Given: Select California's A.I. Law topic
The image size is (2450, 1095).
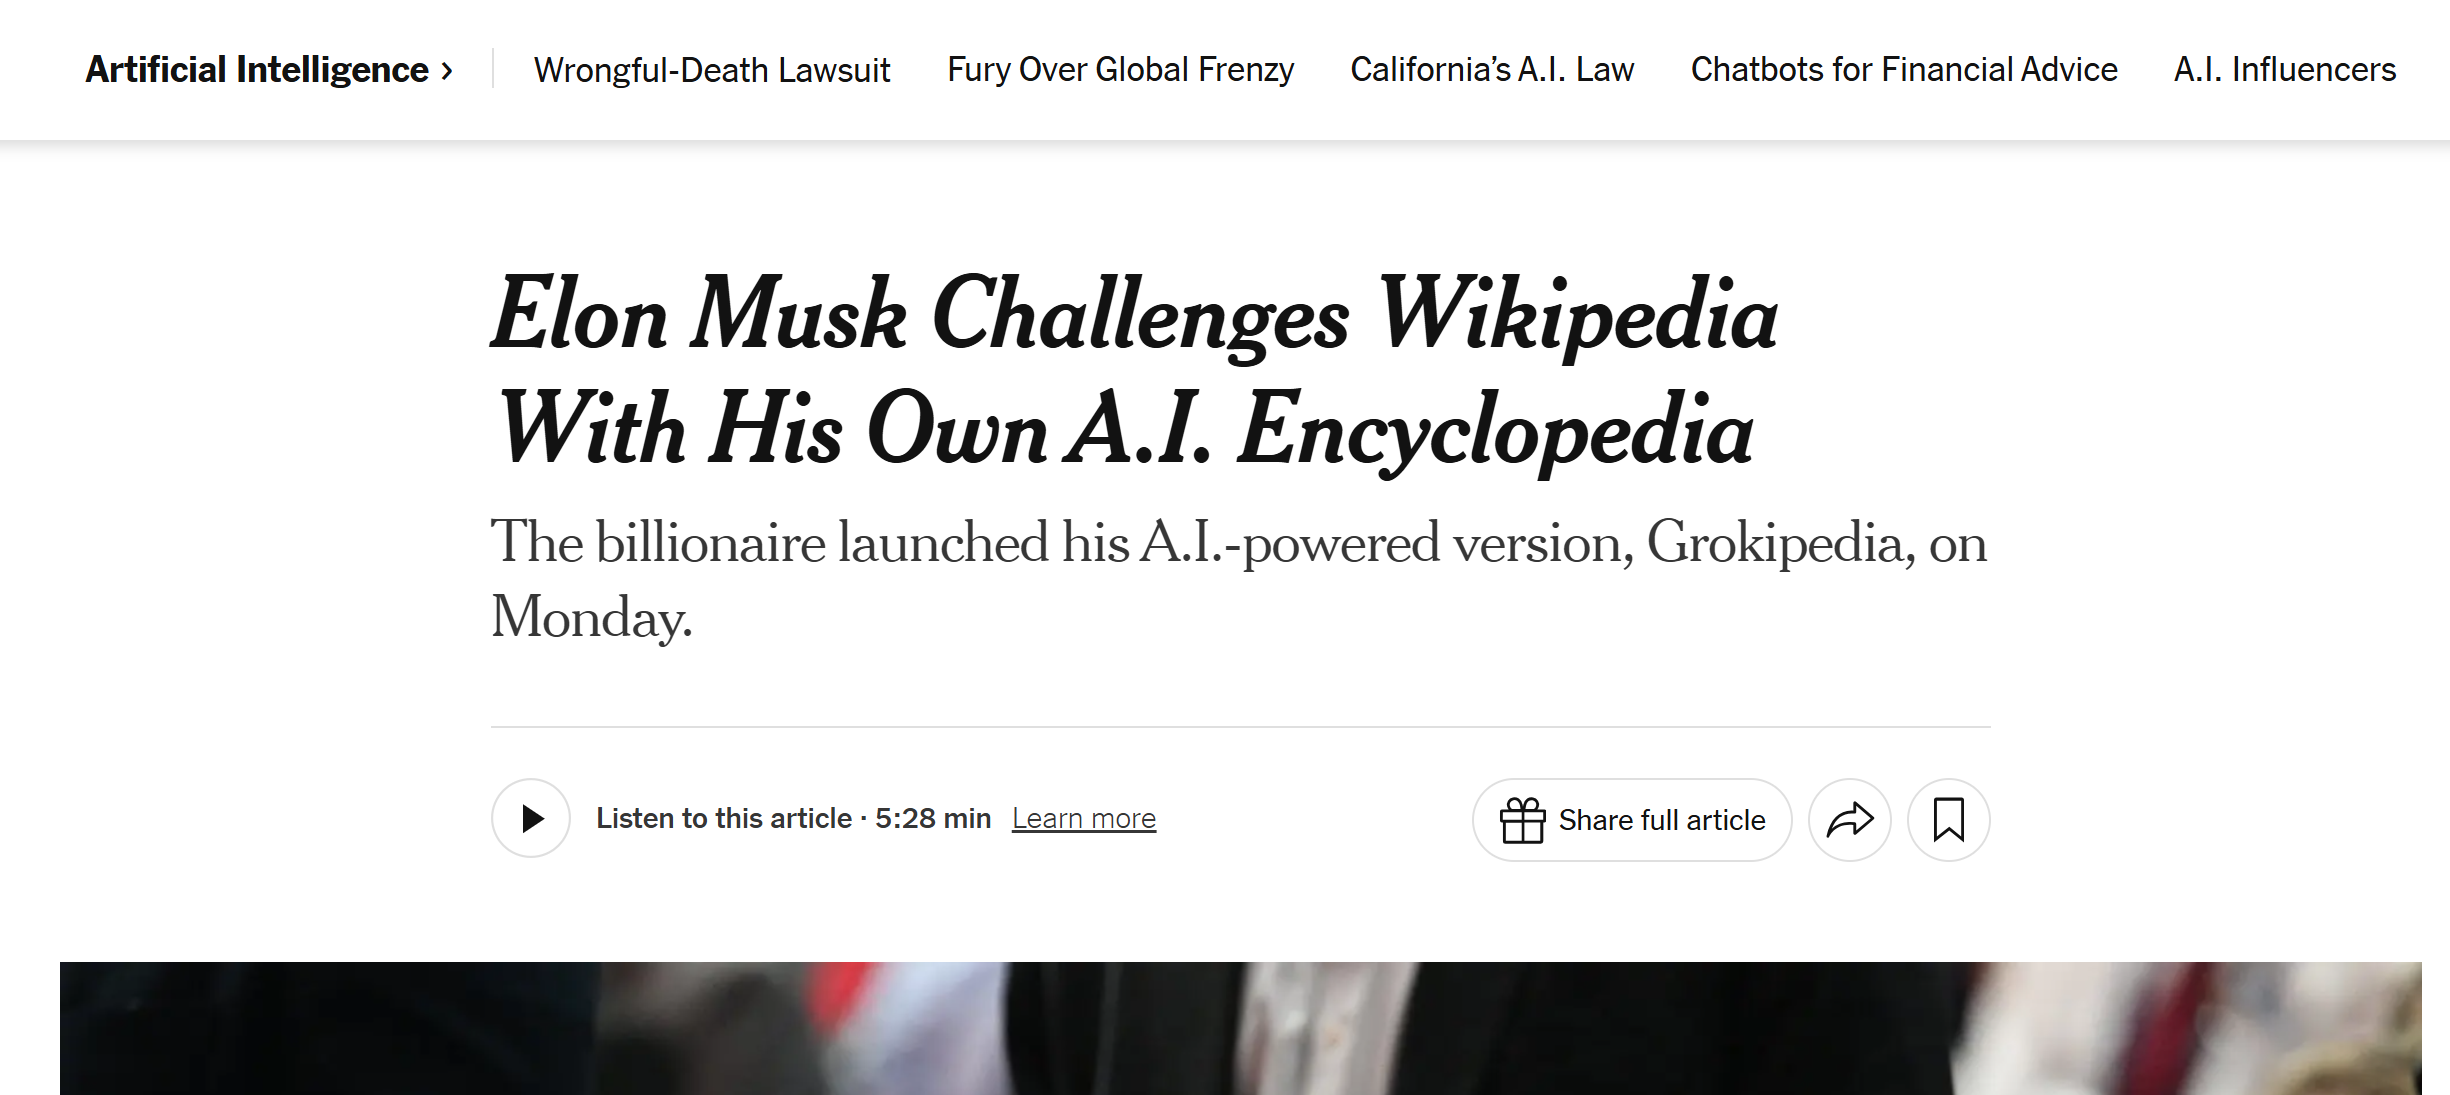Looking at the screenshot, I should (1492, 70).
